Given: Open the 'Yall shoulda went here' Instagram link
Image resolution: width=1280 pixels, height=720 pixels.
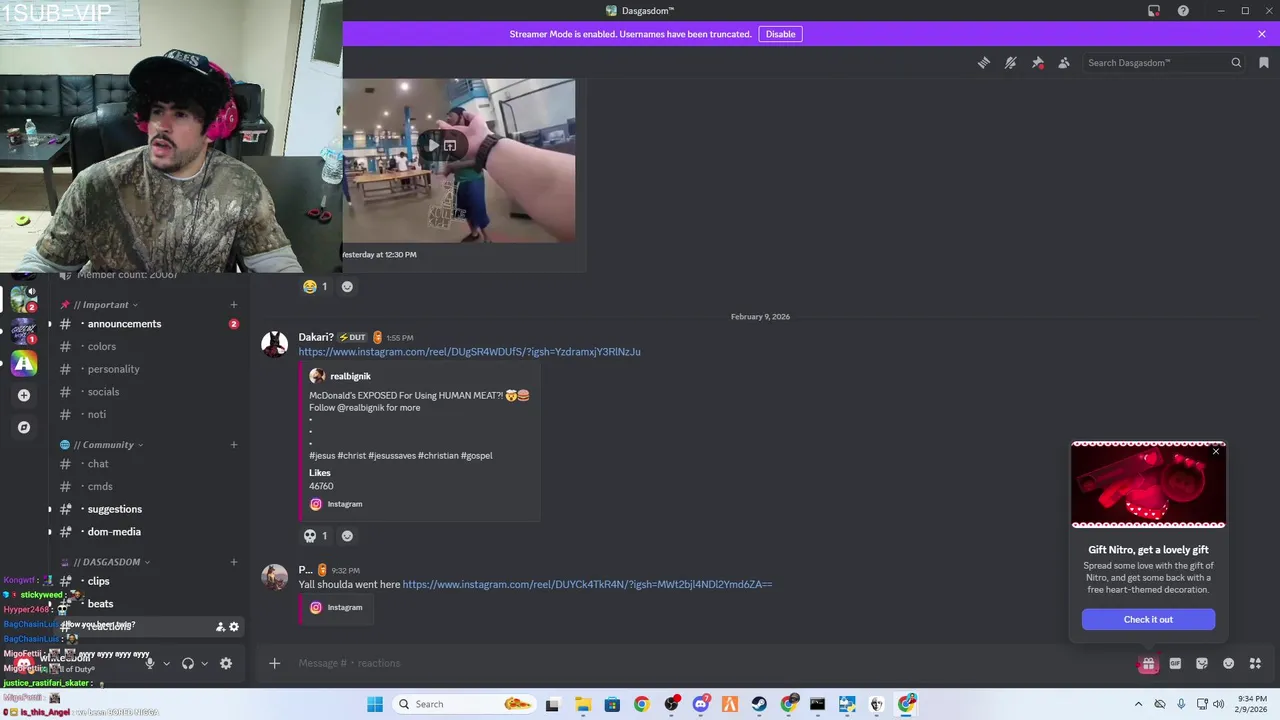Looking at the screenshot, I should (x=587, y=584).
